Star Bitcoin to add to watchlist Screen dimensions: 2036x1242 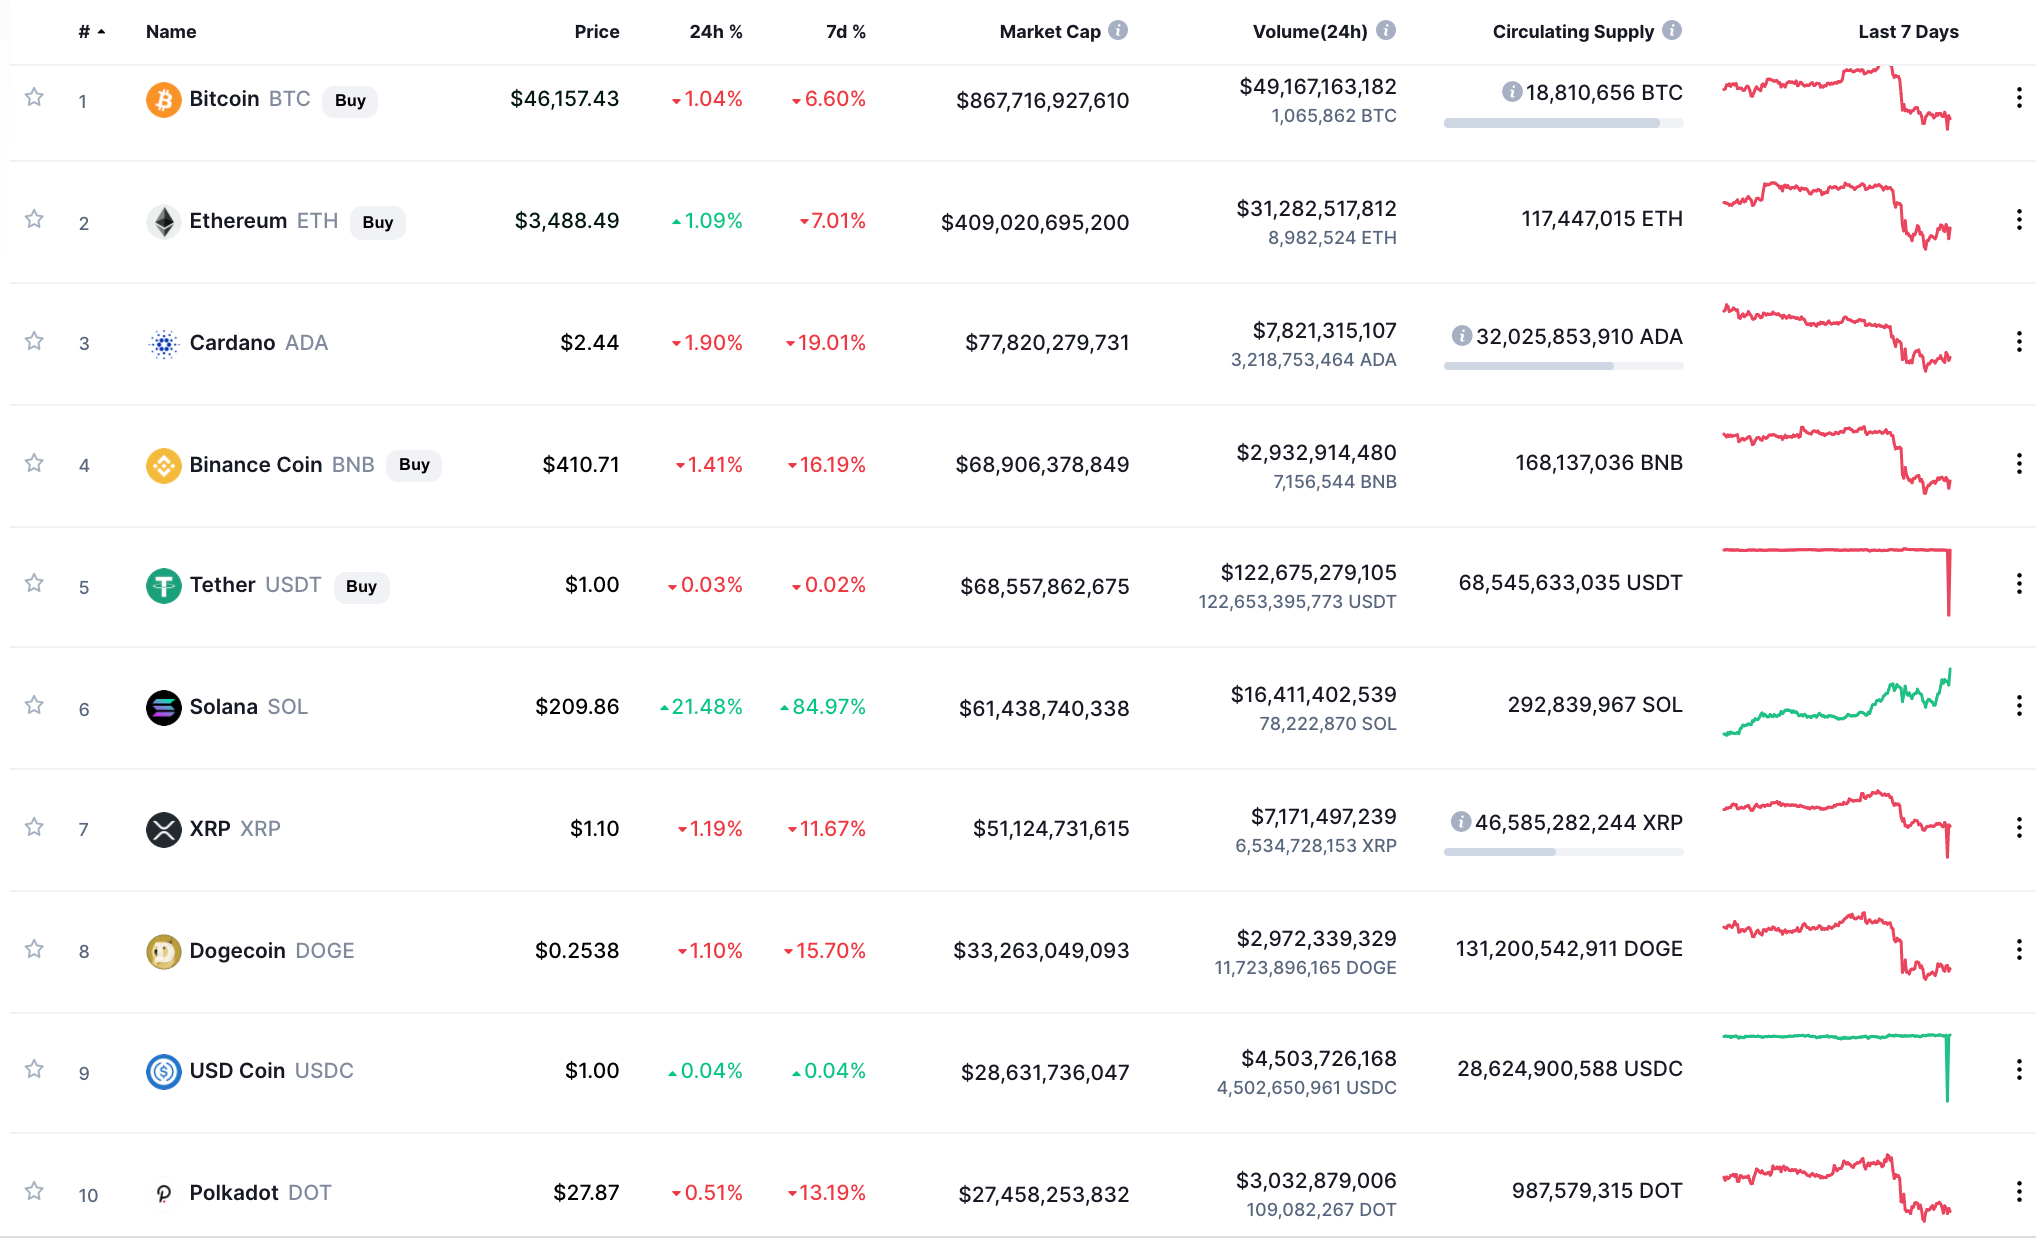(x=34, y=97)
